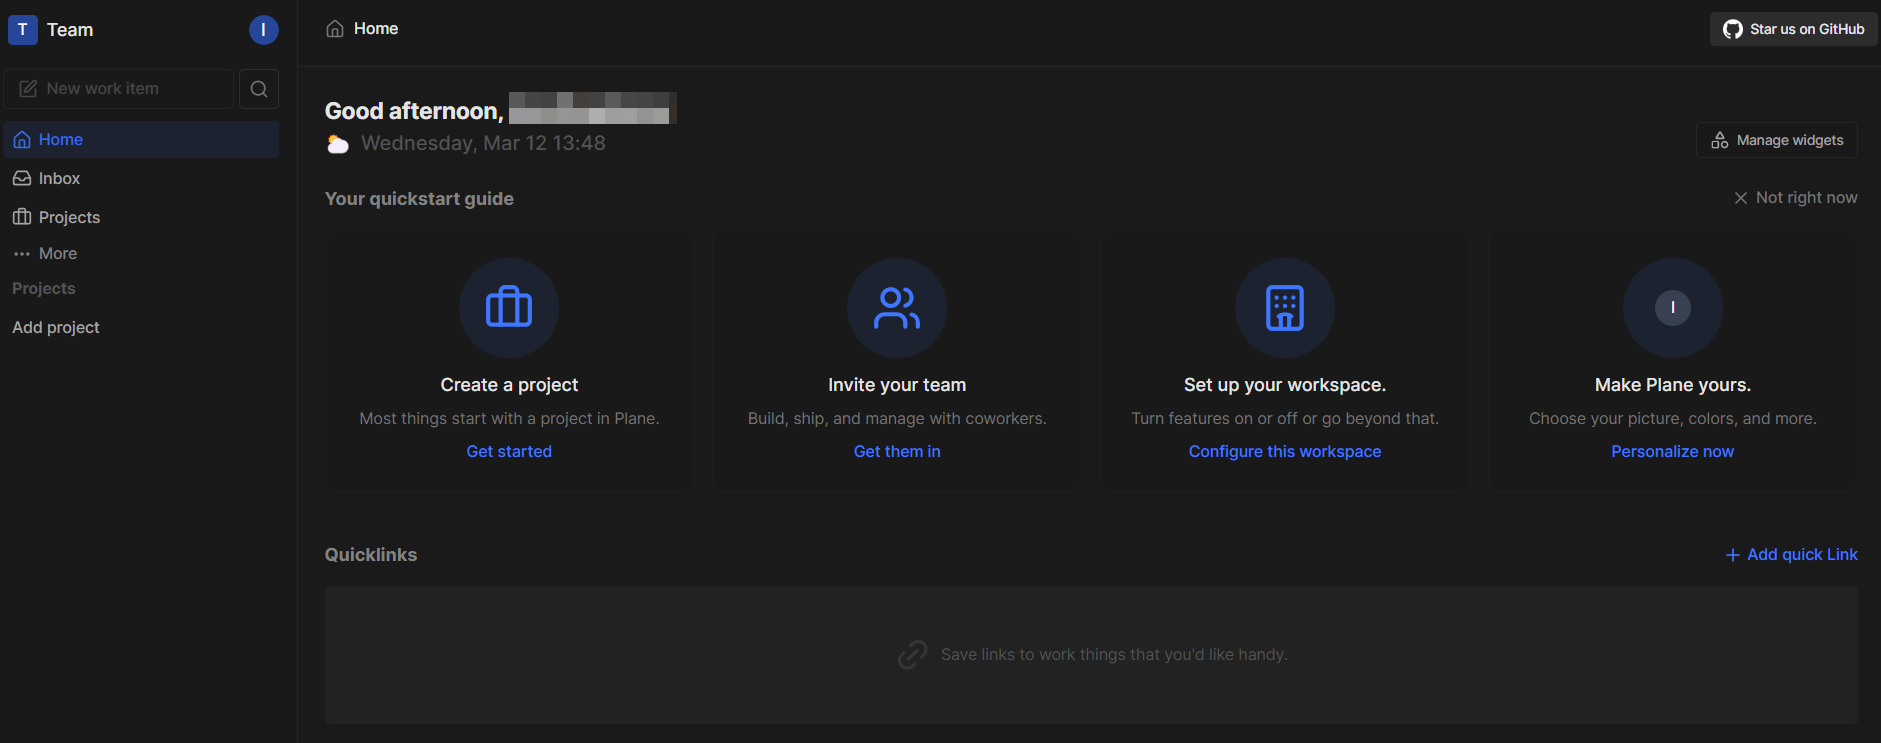Click the profile avatar on Make Plane yours
The image size is (1881, 743).
click(1672, 307)
